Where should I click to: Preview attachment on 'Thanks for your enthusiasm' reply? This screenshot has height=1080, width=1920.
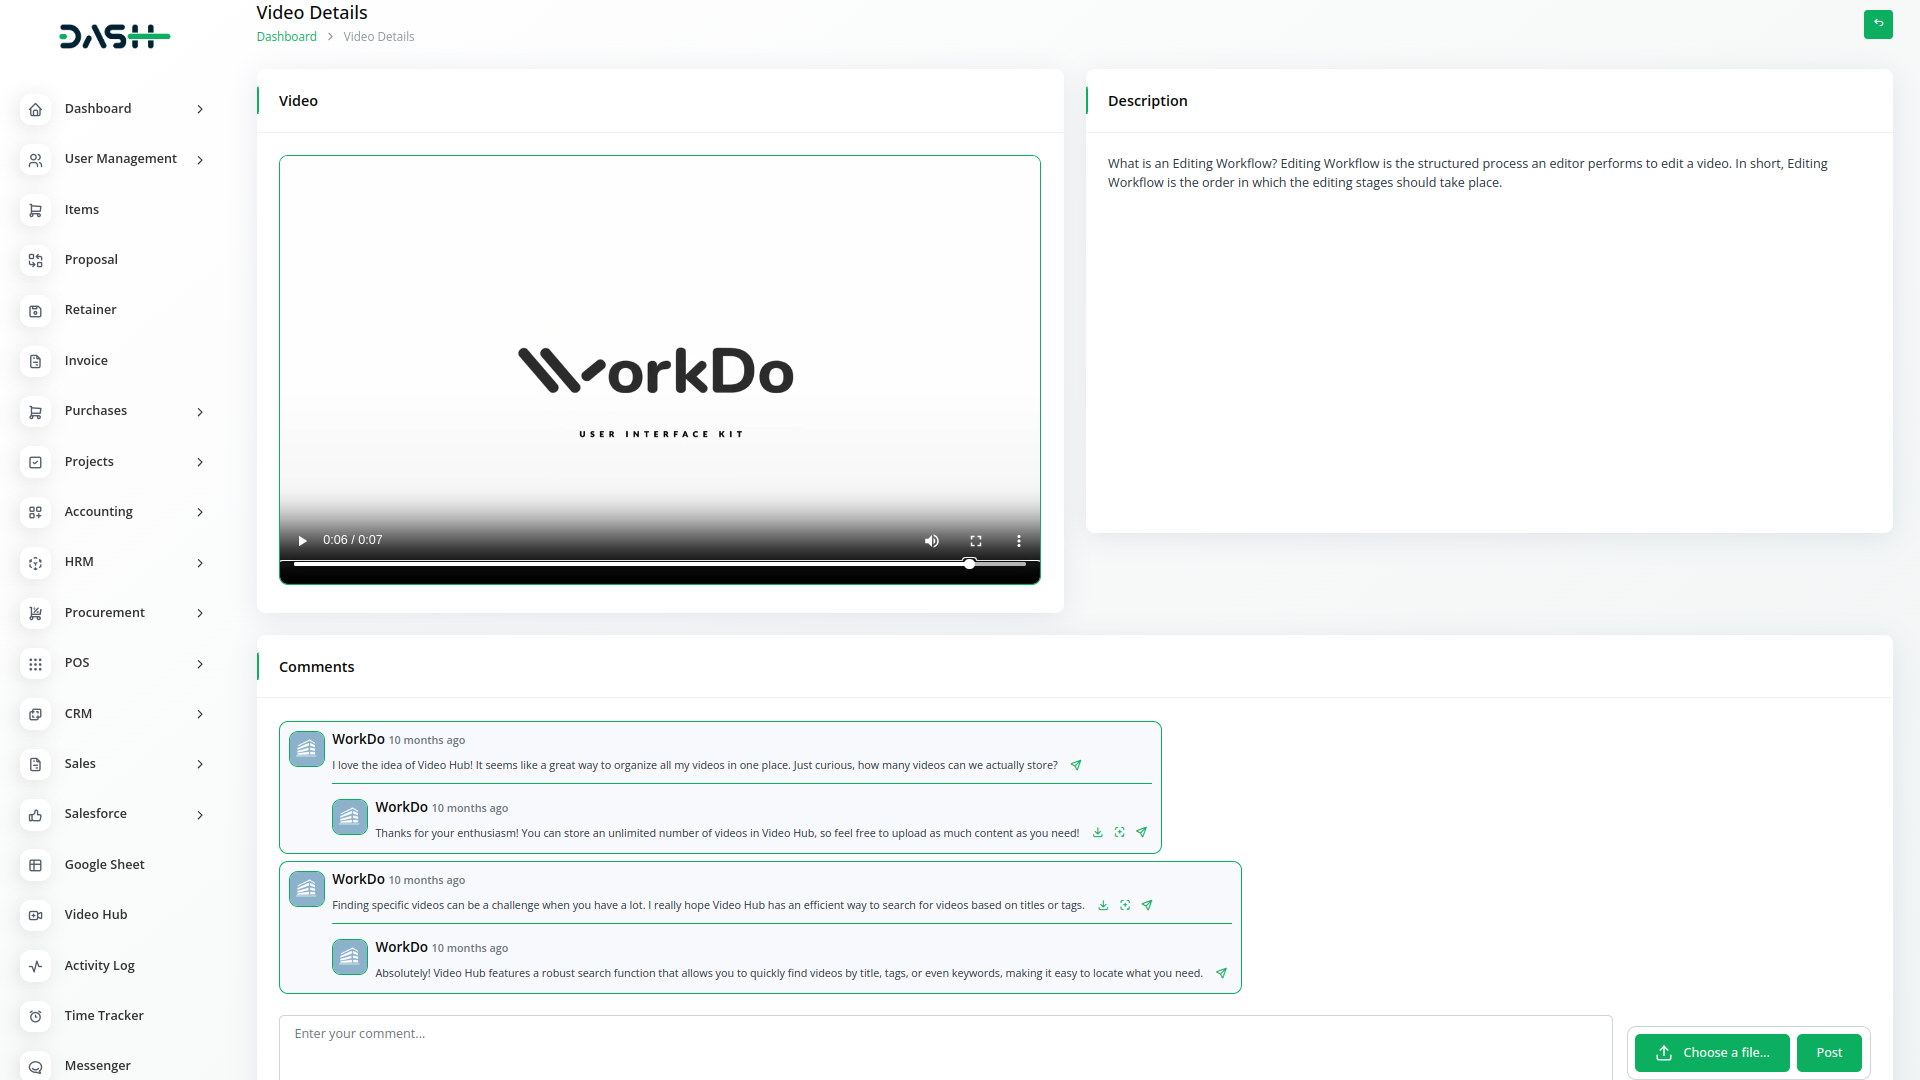(1119, 833)
